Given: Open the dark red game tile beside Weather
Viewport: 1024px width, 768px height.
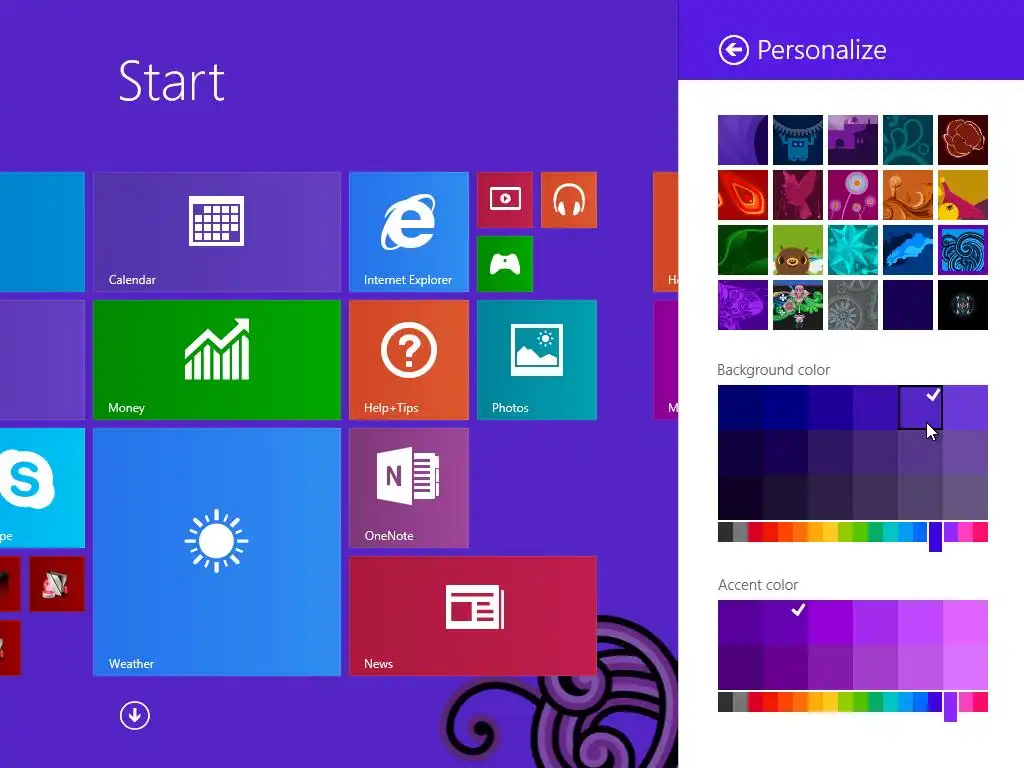Looking at the screenshot, I should coord(57,584).
